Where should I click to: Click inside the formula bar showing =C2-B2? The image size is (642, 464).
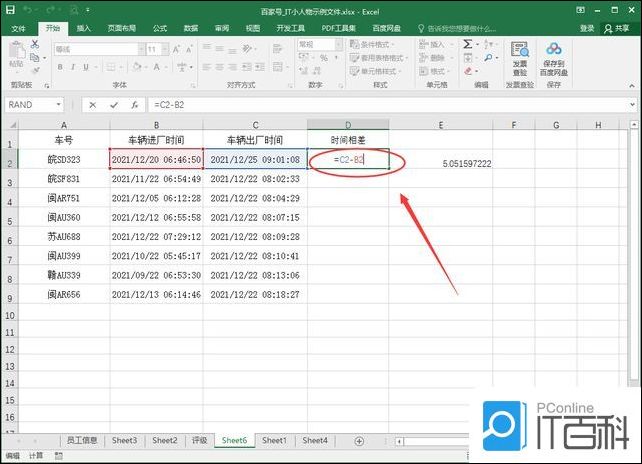click(380, 105)
